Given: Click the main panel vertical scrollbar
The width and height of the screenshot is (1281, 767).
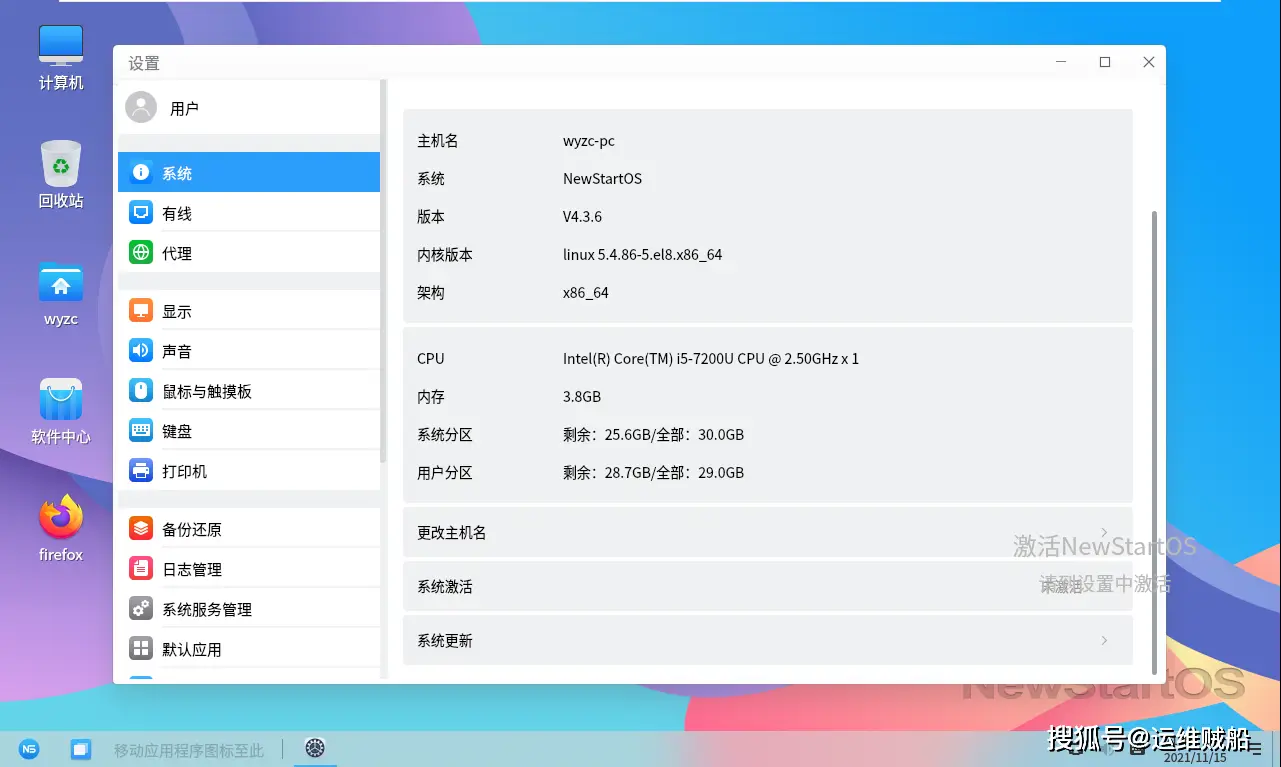Looking at the screenshot, I should (x=1155, y=441).
